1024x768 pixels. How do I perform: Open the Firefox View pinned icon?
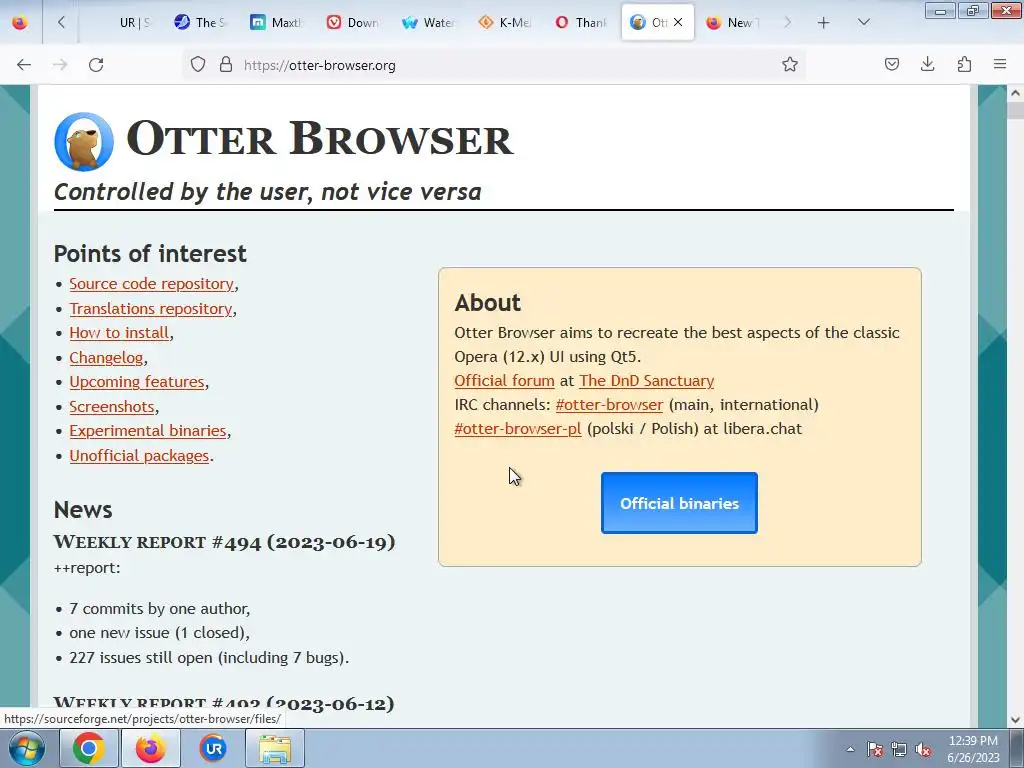20,22
